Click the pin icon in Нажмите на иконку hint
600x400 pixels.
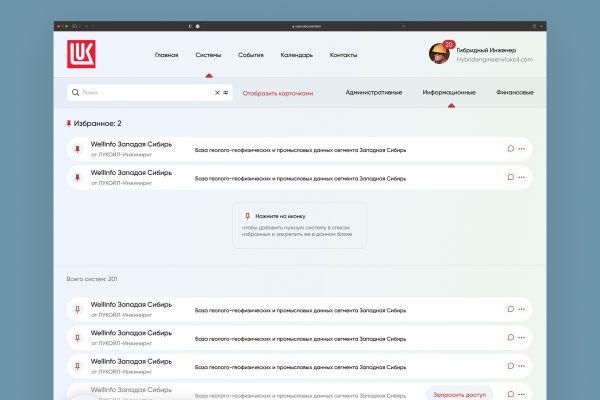[x=247, y=216]
